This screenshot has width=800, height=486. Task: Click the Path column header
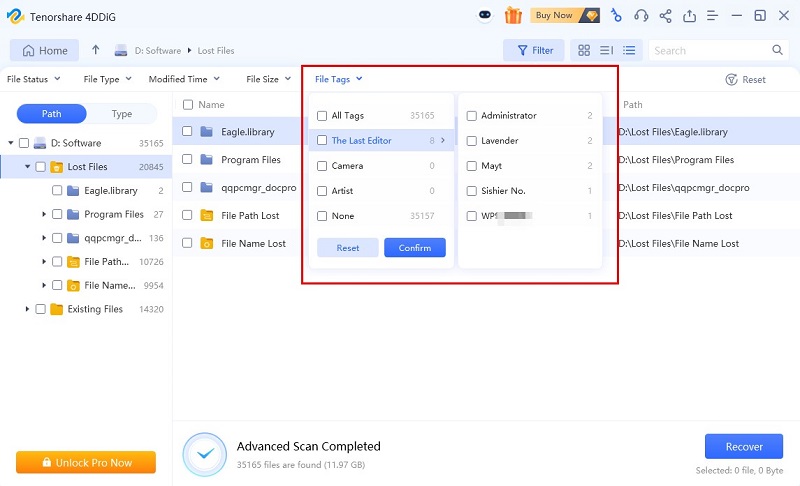point(633,105)
